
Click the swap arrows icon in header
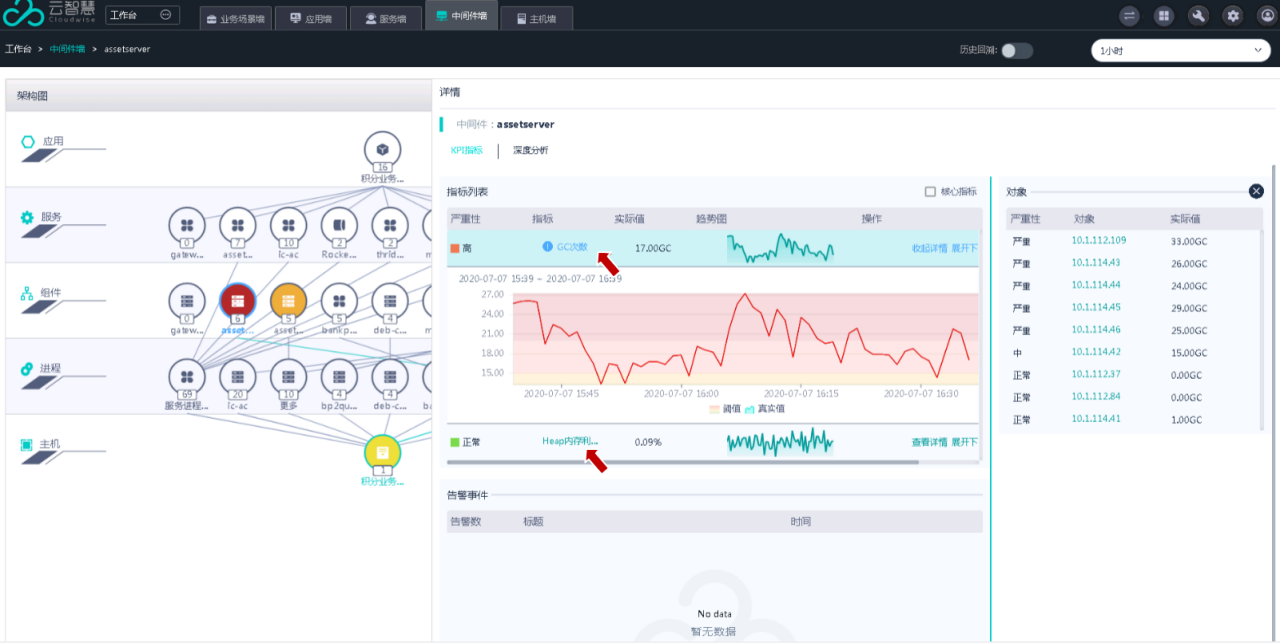pos(1130,16)
